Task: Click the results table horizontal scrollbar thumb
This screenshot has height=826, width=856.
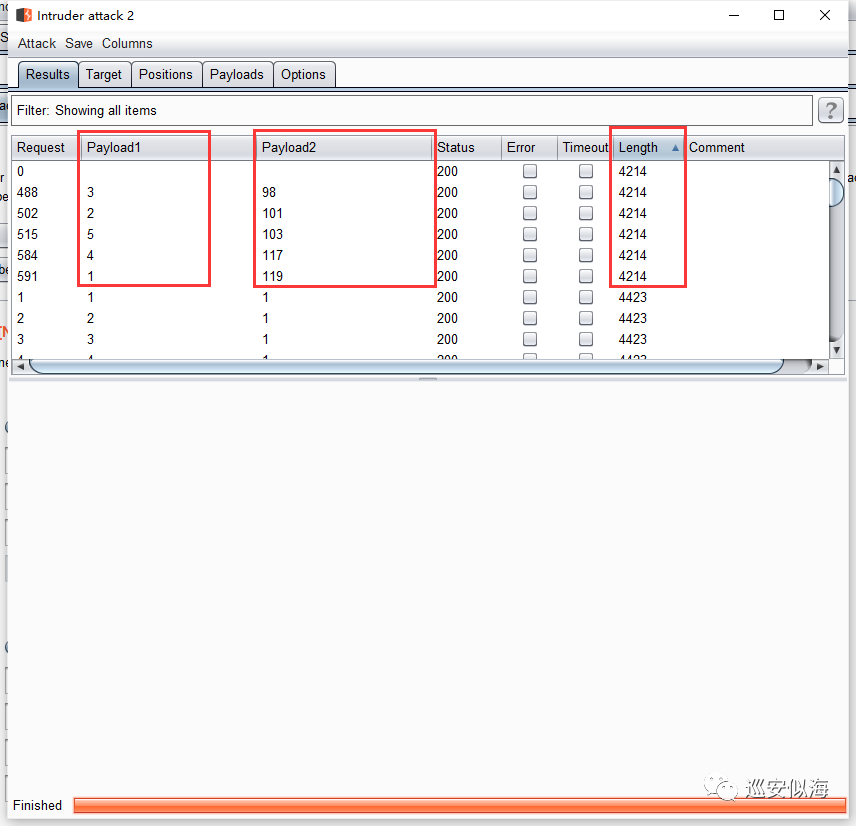Action: (407, 366)
